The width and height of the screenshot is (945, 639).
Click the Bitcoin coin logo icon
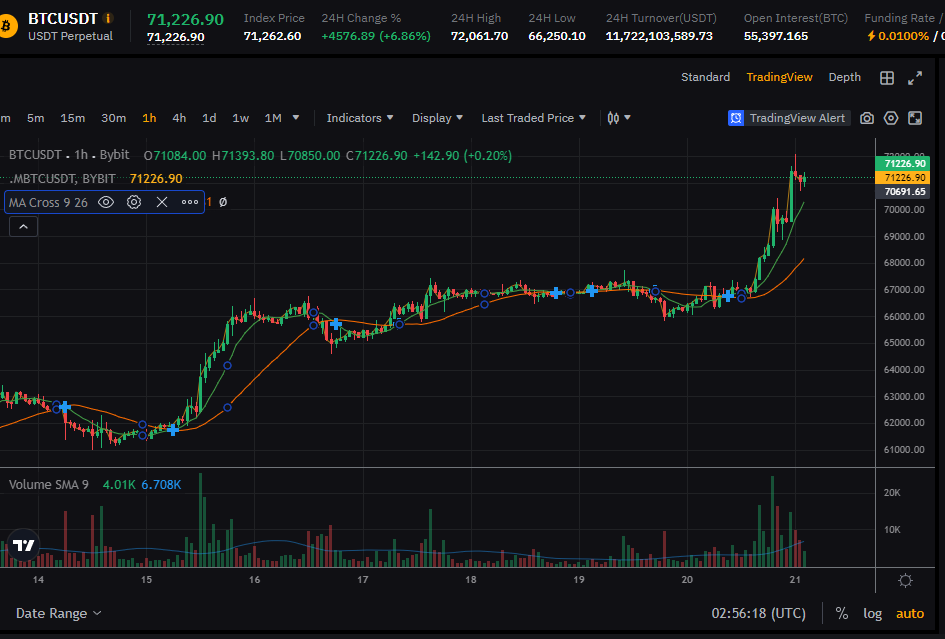pos(6,27)
